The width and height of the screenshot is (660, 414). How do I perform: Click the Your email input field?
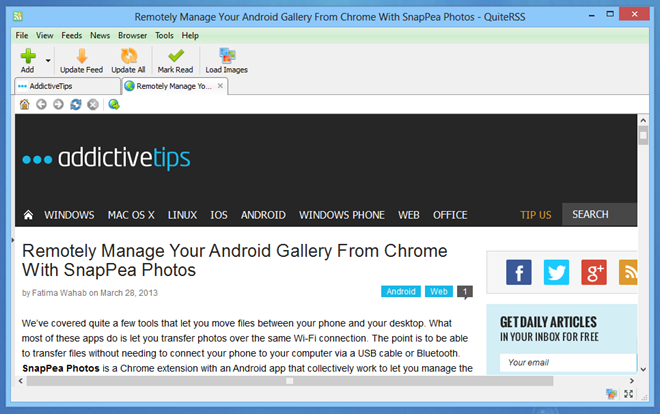(x=568, y=363)
